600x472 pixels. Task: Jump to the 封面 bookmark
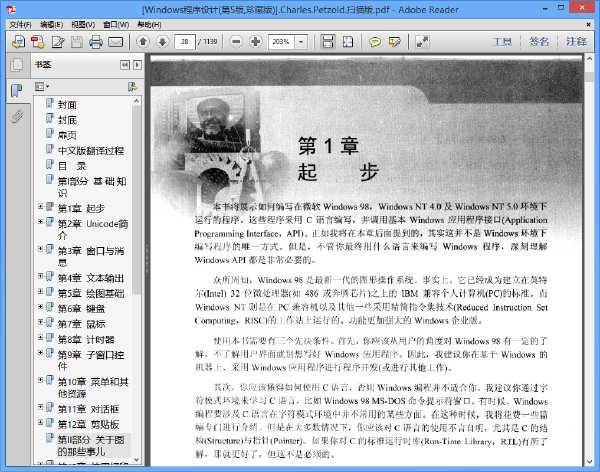pyautogui.click(x=67, y=105)
